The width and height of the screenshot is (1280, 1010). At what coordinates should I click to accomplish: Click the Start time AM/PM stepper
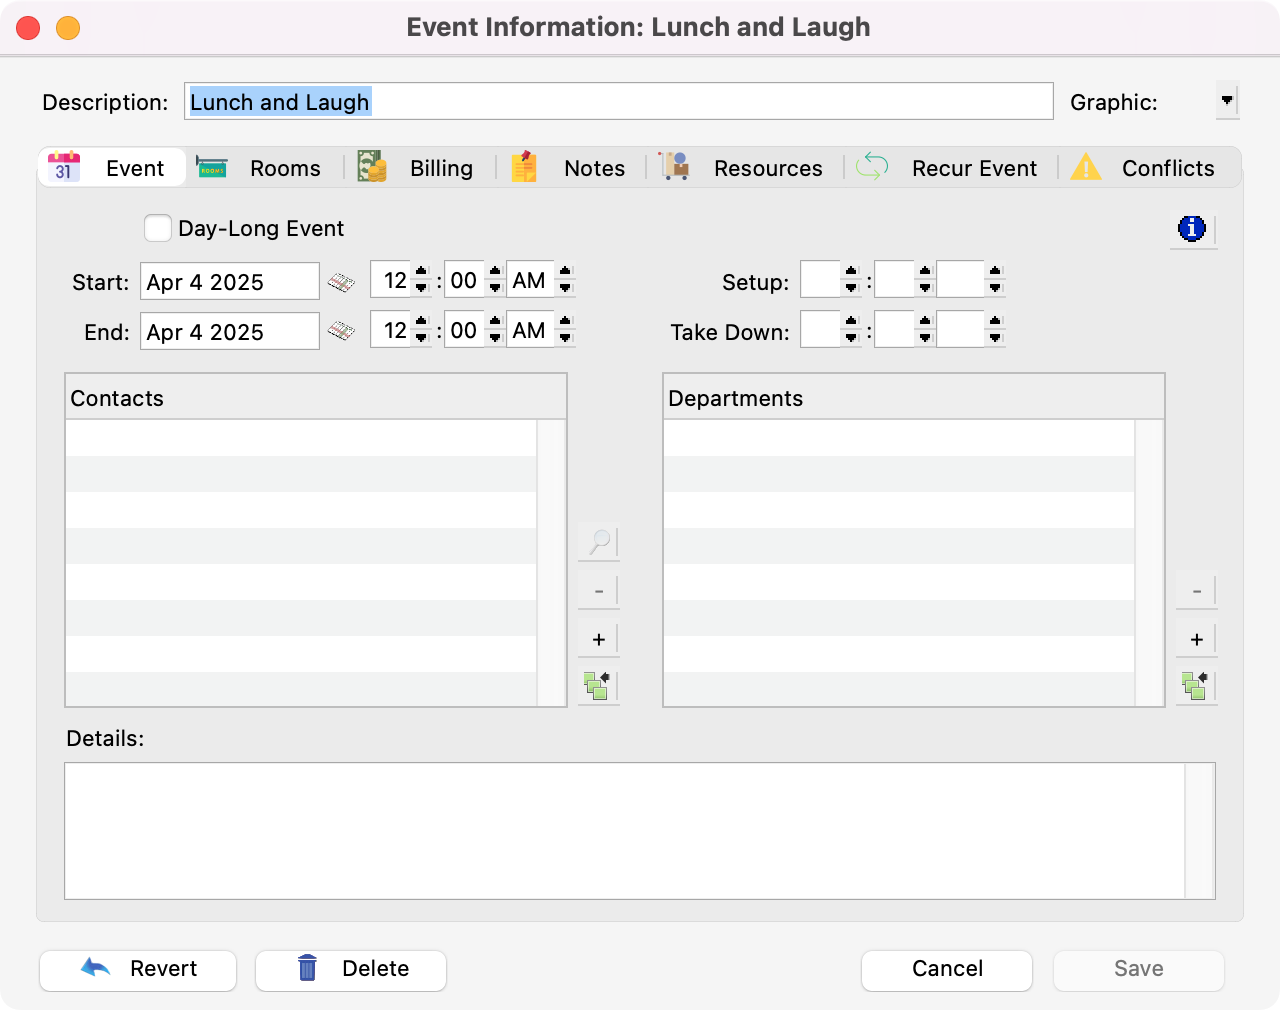[565, 280]
